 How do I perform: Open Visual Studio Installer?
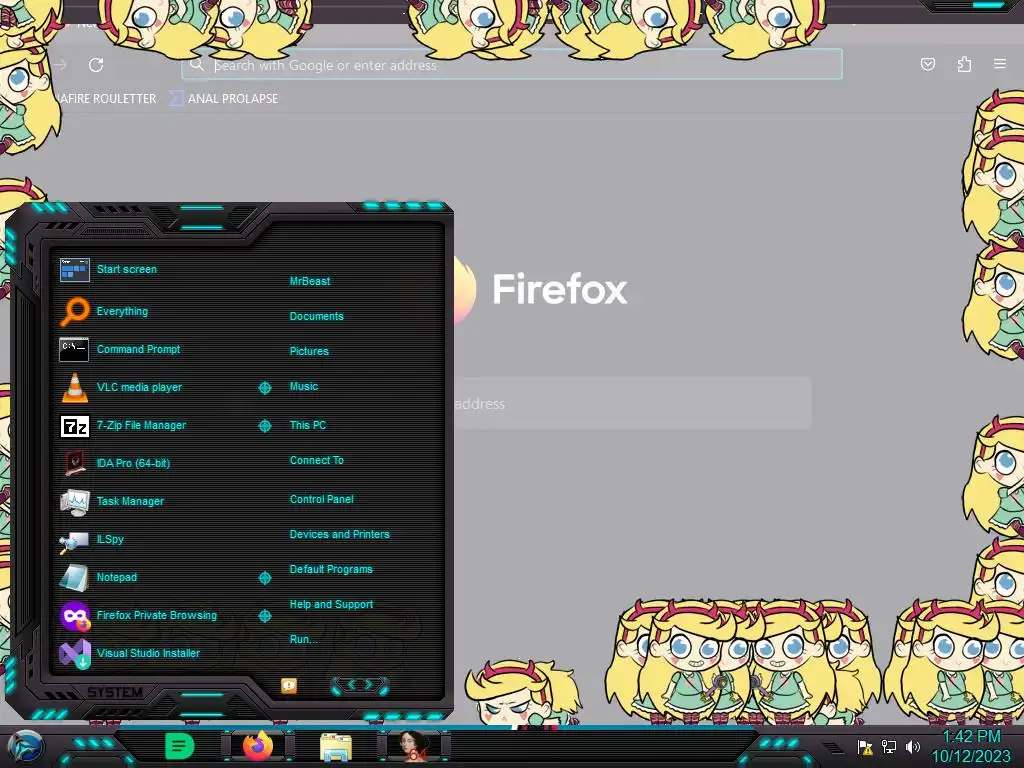148,653
